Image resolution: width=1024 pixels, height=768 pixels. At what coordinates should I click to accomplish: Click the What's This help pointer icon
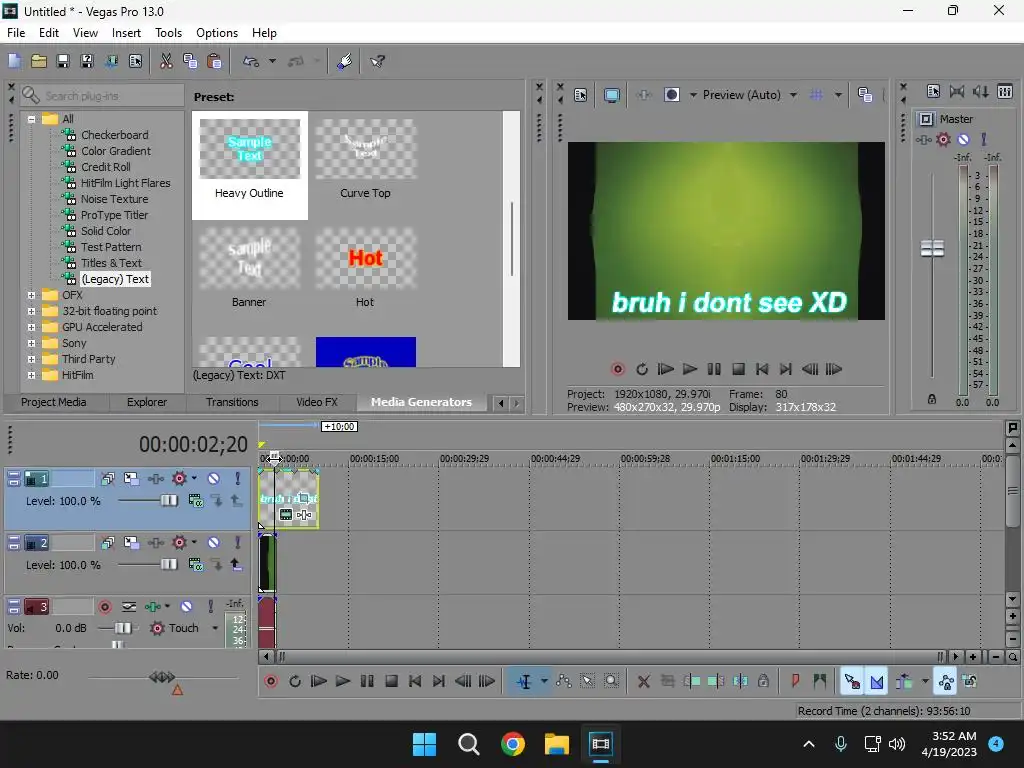pos(377,61)
